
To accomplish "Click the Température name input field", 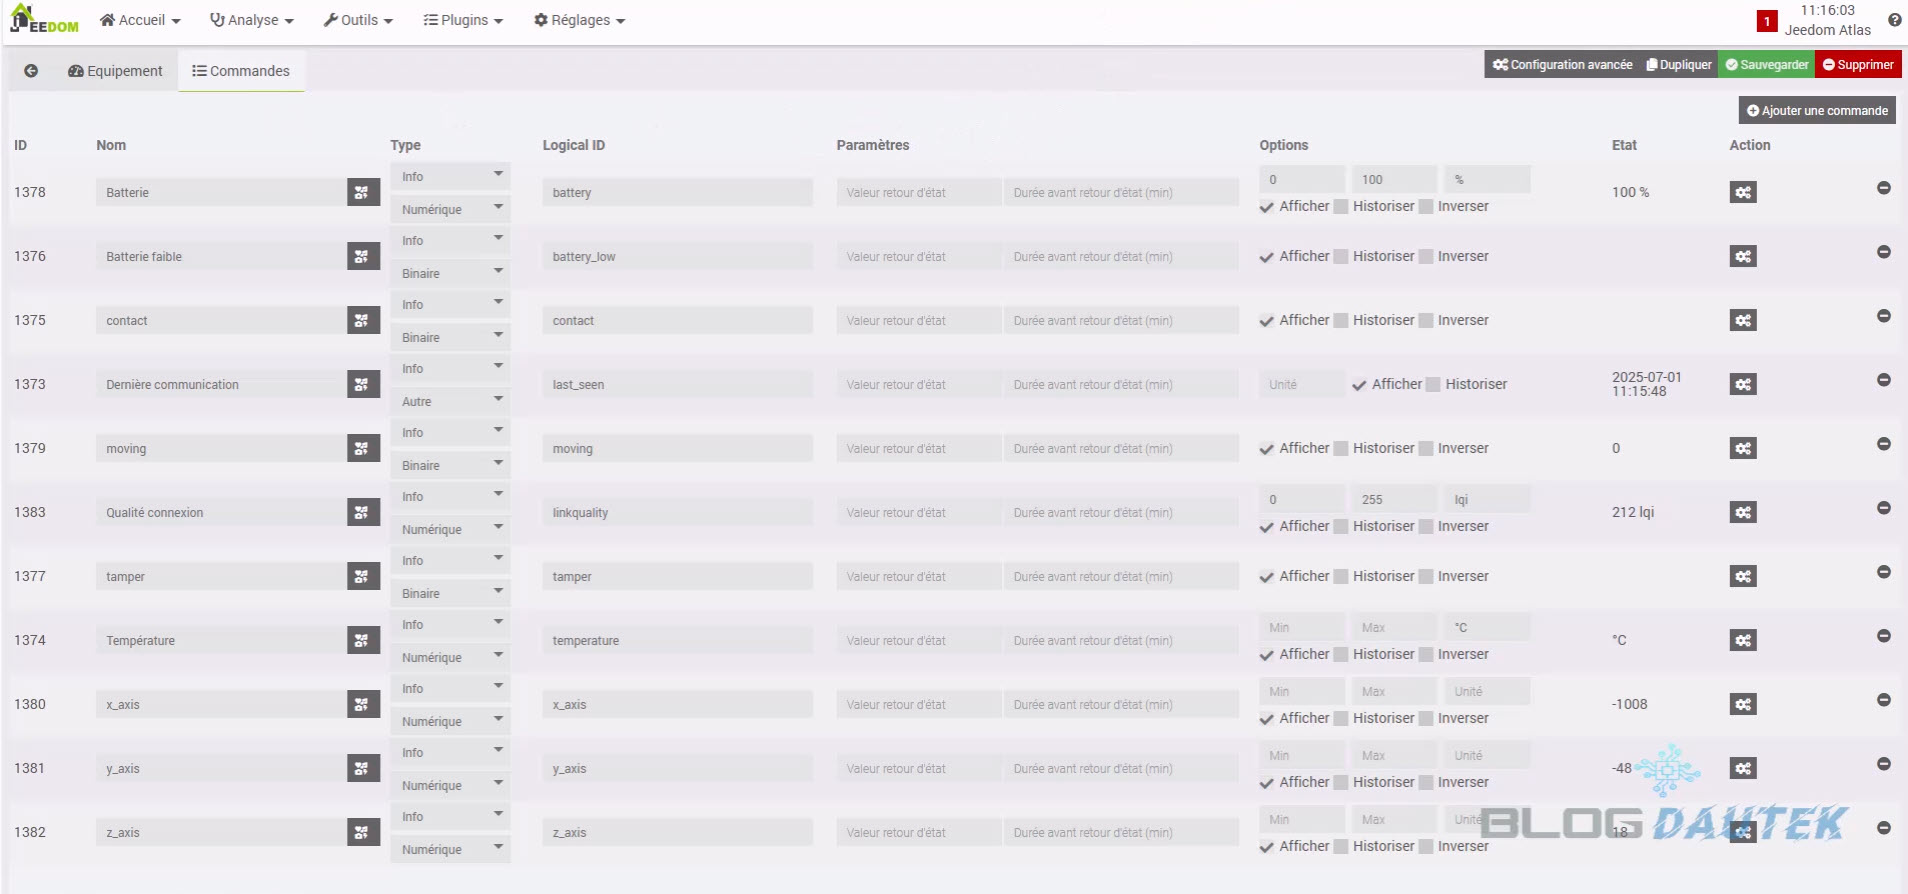I will [221, 640].
